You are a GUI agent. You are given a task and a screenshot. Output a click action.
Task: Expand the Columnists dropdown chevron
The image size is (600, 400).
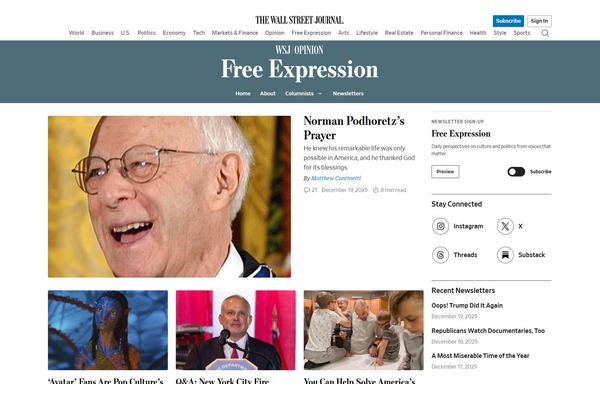pos(320,94)
